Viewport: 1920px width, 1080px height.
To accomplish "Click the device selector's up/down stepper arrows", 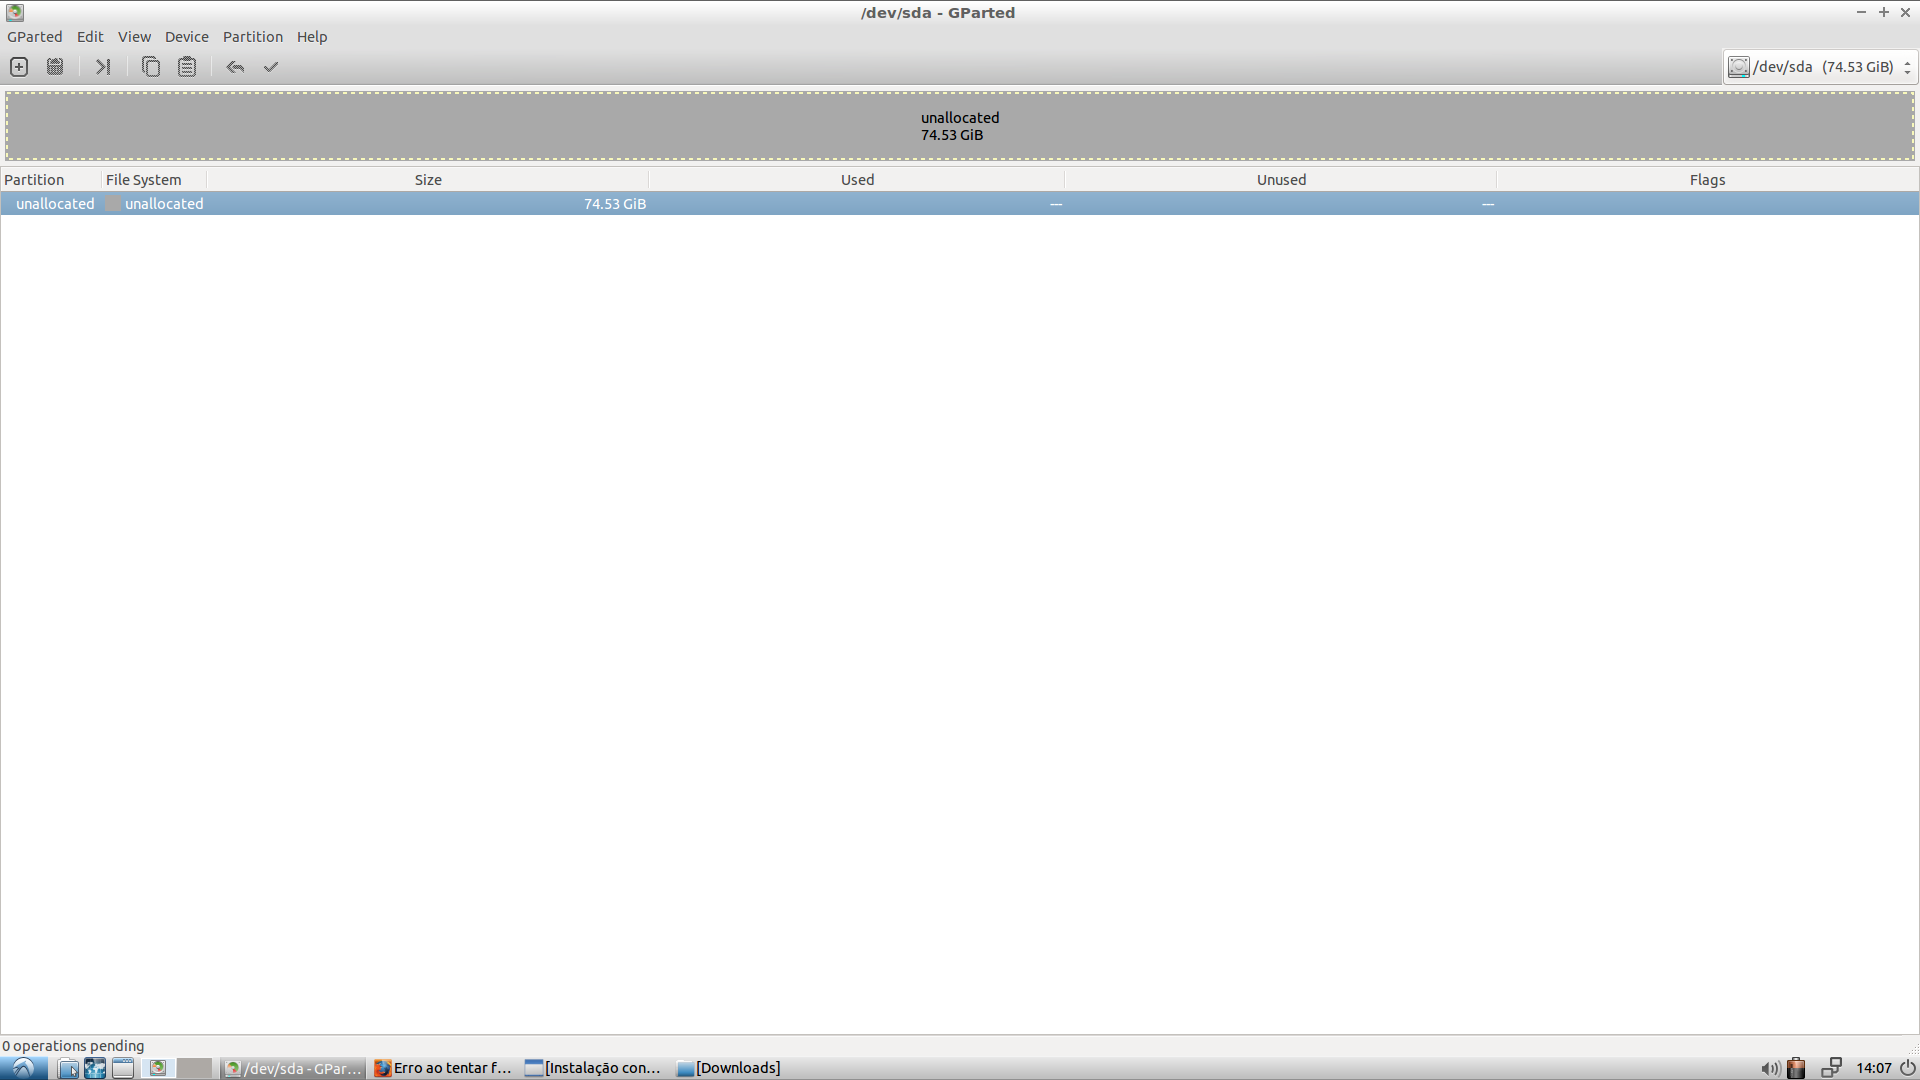I will tap(1907, 67).
